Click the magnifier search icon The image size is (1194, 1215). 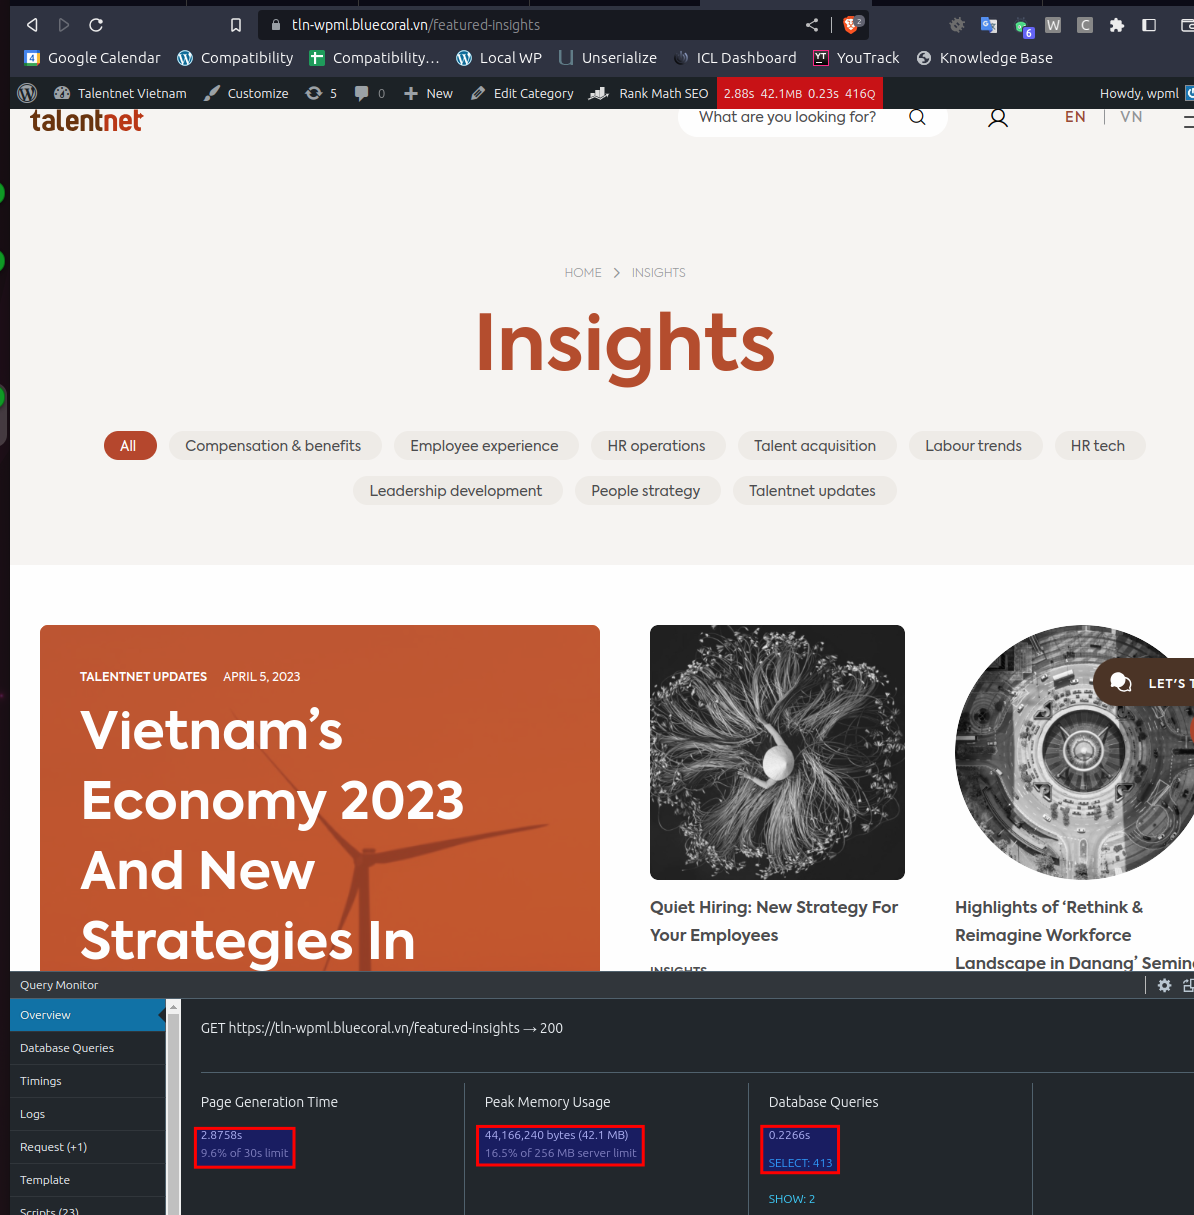click(917, 118)
